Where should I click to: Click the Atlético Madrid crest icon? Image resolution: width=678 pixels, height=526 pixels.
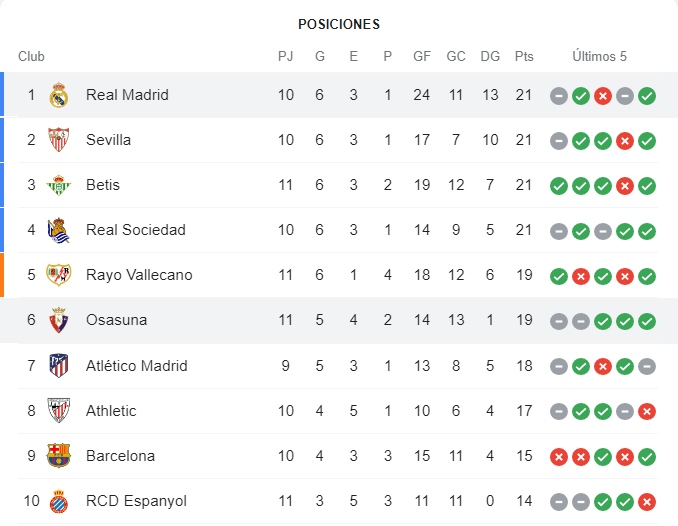(59, 366)
